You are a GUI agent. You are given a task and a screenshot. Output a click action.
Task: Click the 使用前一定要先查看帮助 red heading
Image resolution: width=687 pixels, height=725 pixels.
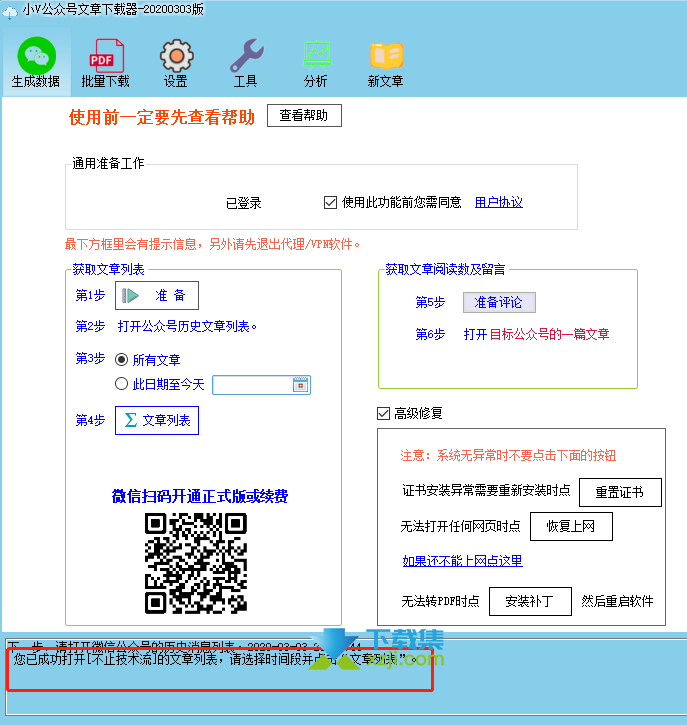click(x=162, y=117)
